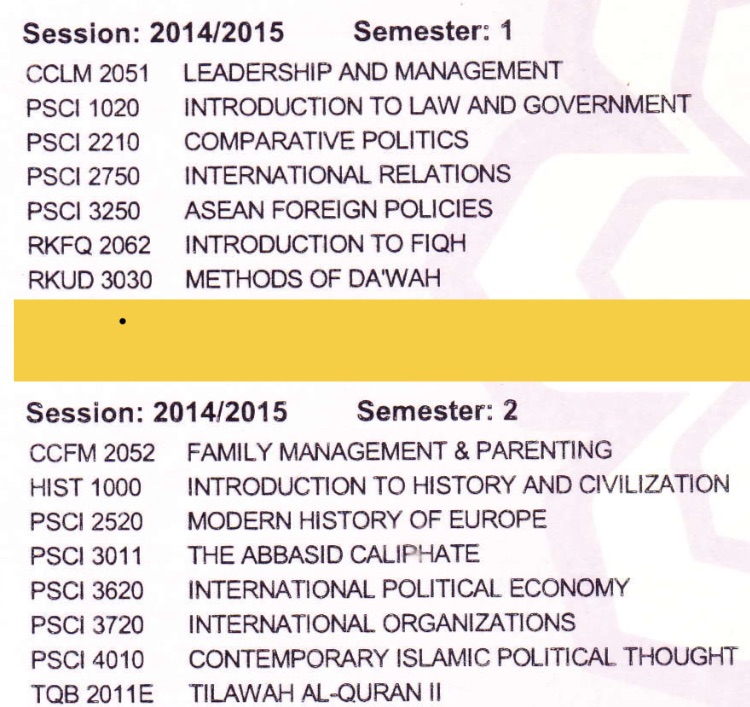Click the Session 2014/2015 Semester 1 heading
The width and height of the screenshot is (750, 707).
[x=268, y=32]
